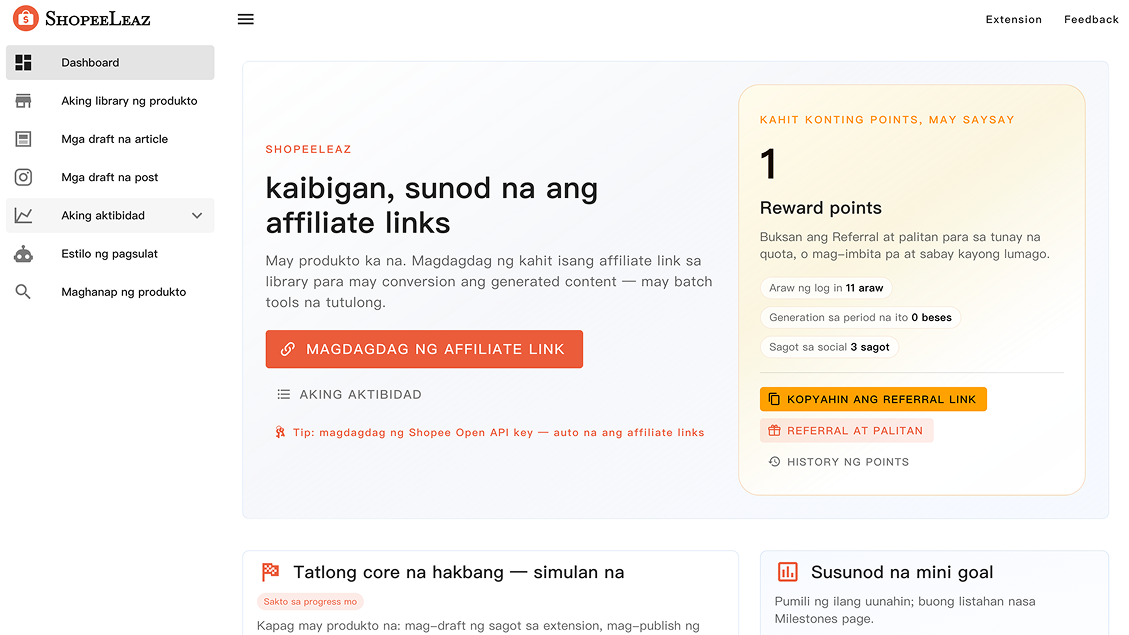Click the Aking Aktibidad list button
The width and height of the screenshot is (1129, 635).
tap(349, 395)
